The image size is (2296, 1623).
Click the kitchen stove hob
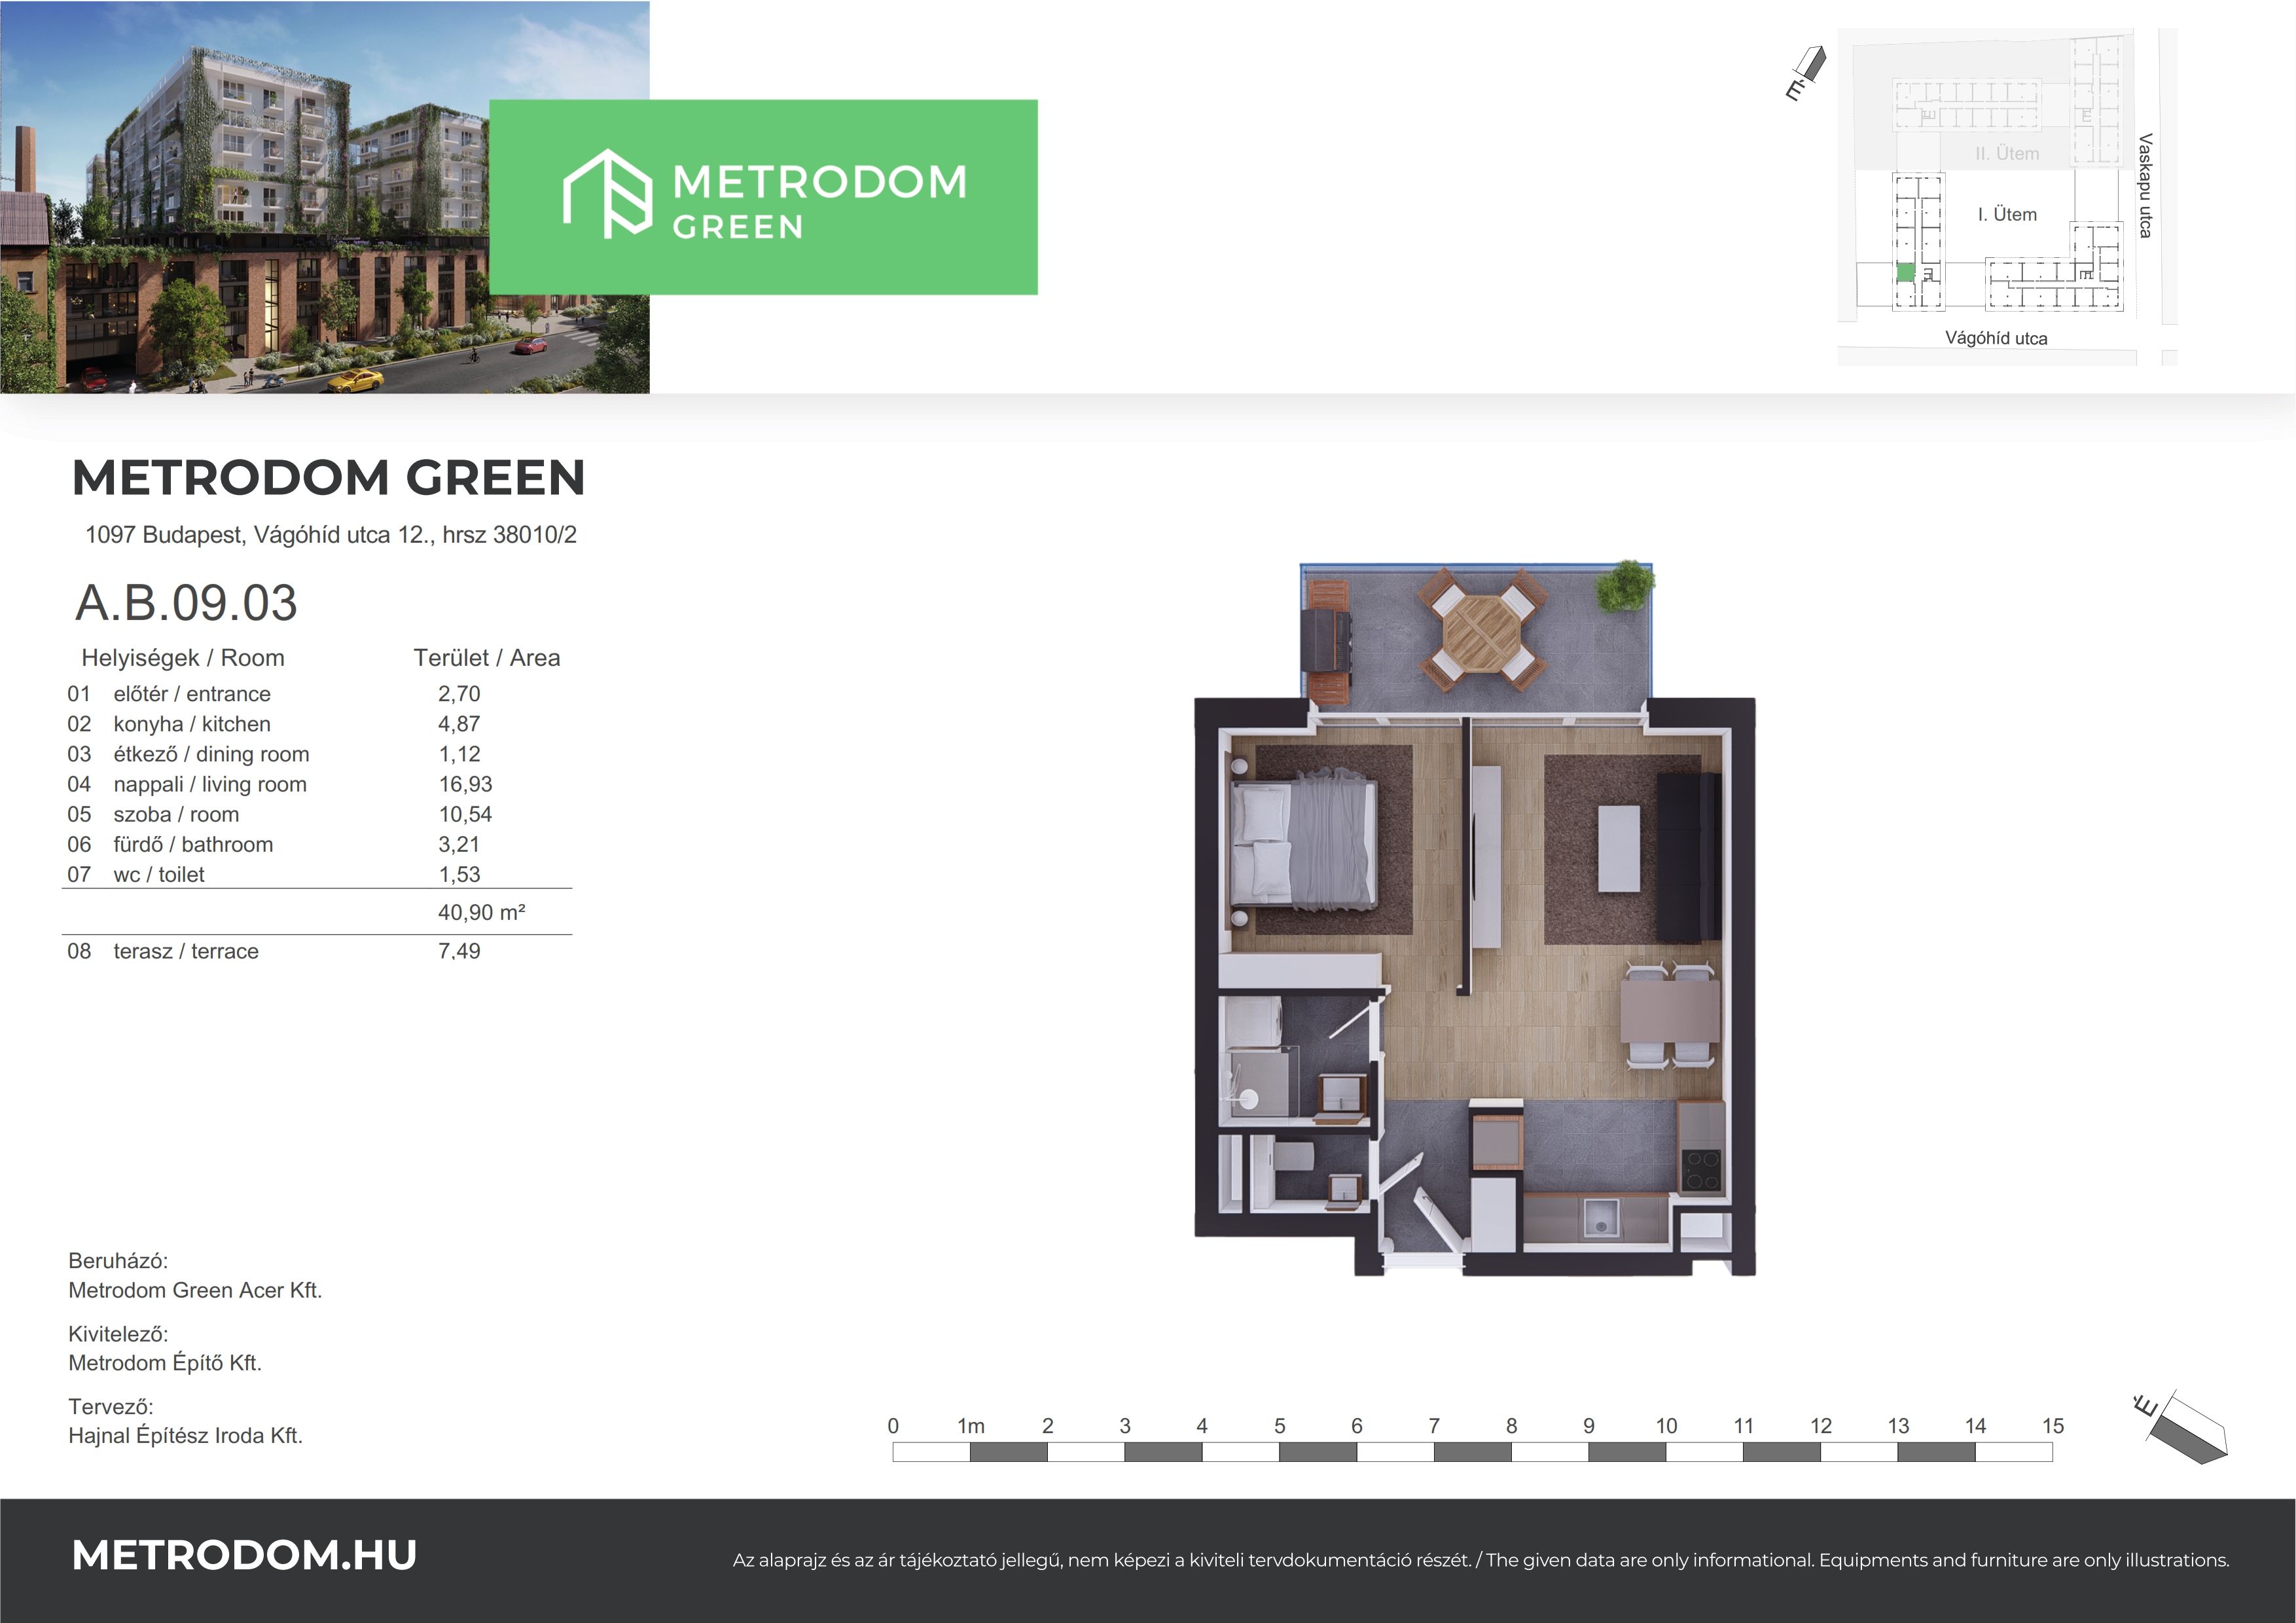pyautogui.click(x=1702, y=1171)
